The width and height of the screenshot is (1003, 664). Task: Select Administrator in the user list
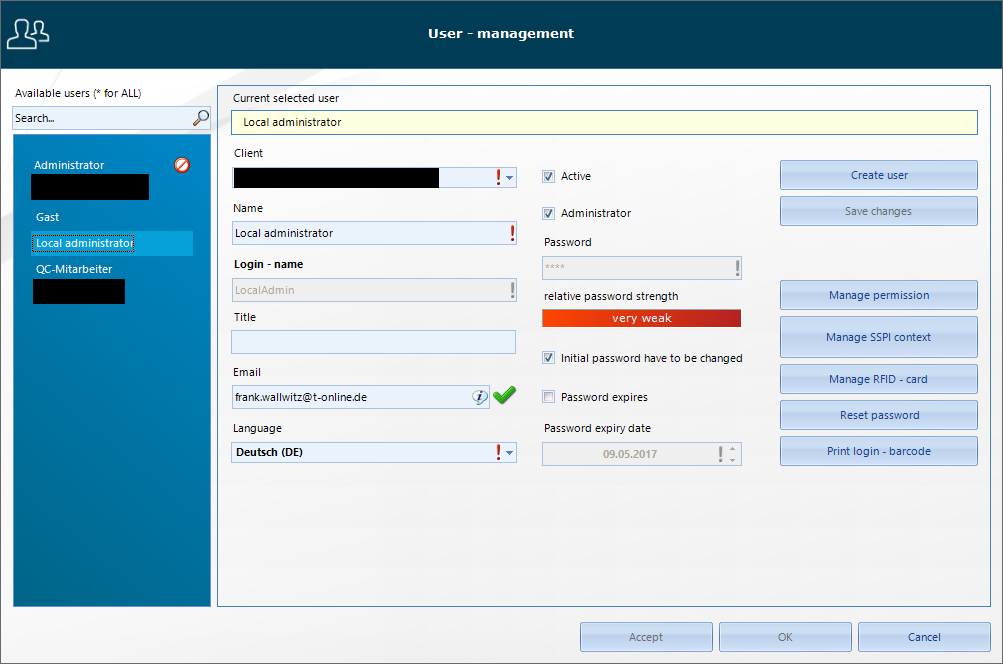coord(69,165)
